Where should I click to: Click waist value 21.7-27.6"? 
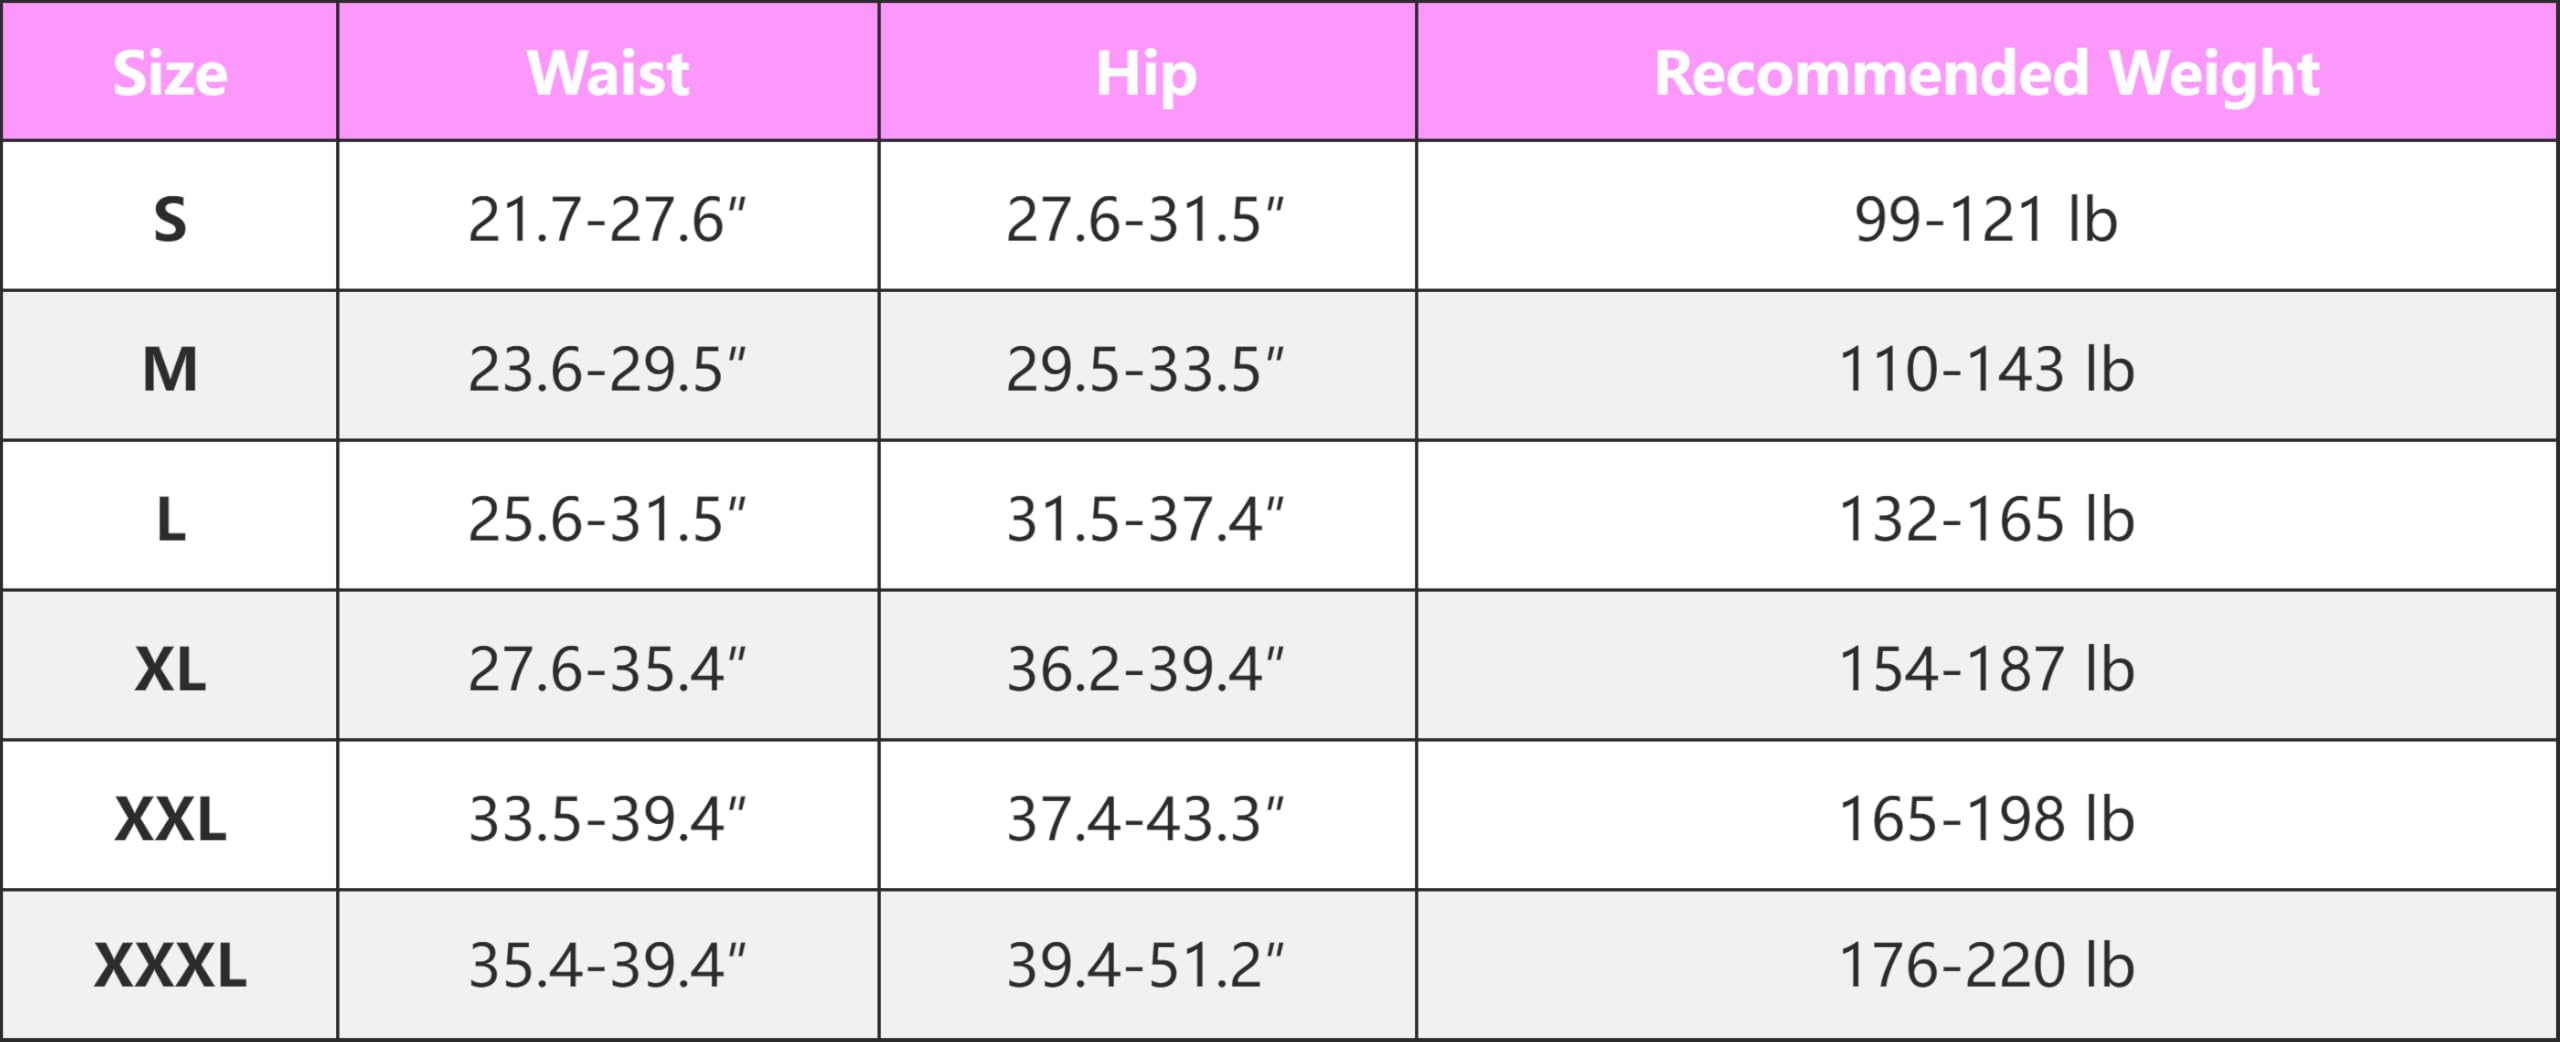pyautogui.click(x=608, y=219)
